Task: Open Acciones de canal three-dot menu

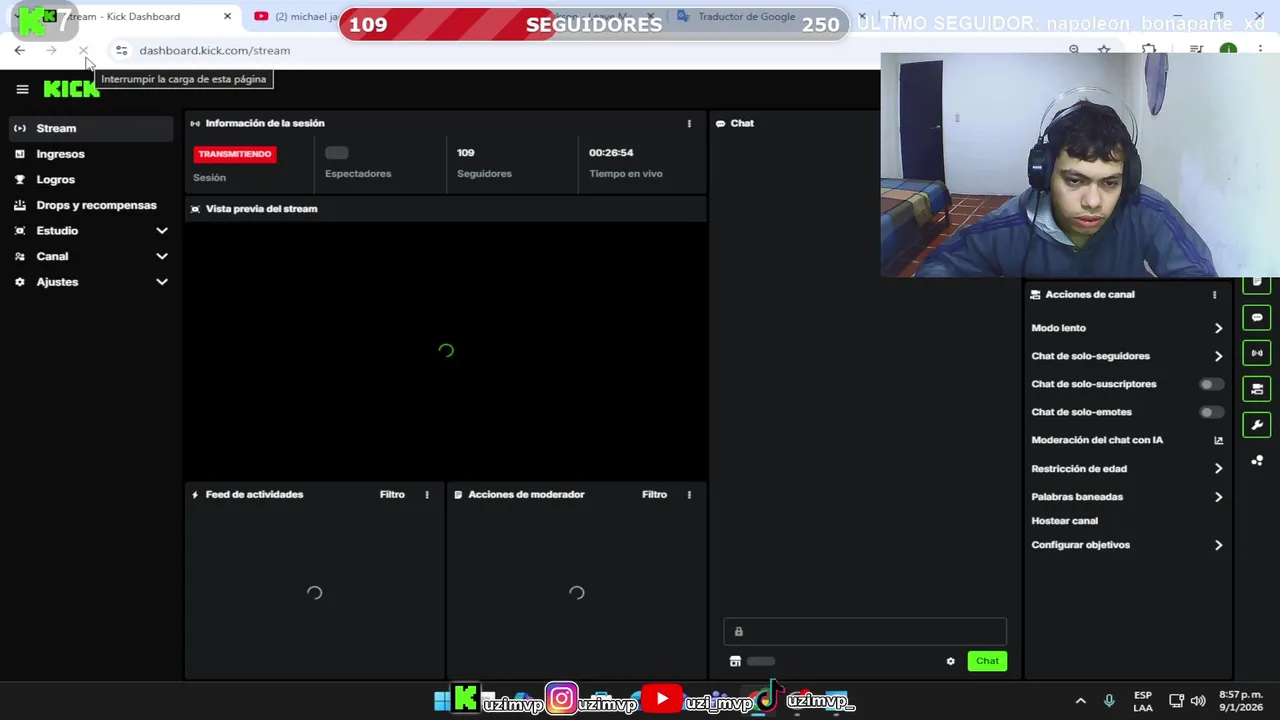Action: (x=1215, y=295)
